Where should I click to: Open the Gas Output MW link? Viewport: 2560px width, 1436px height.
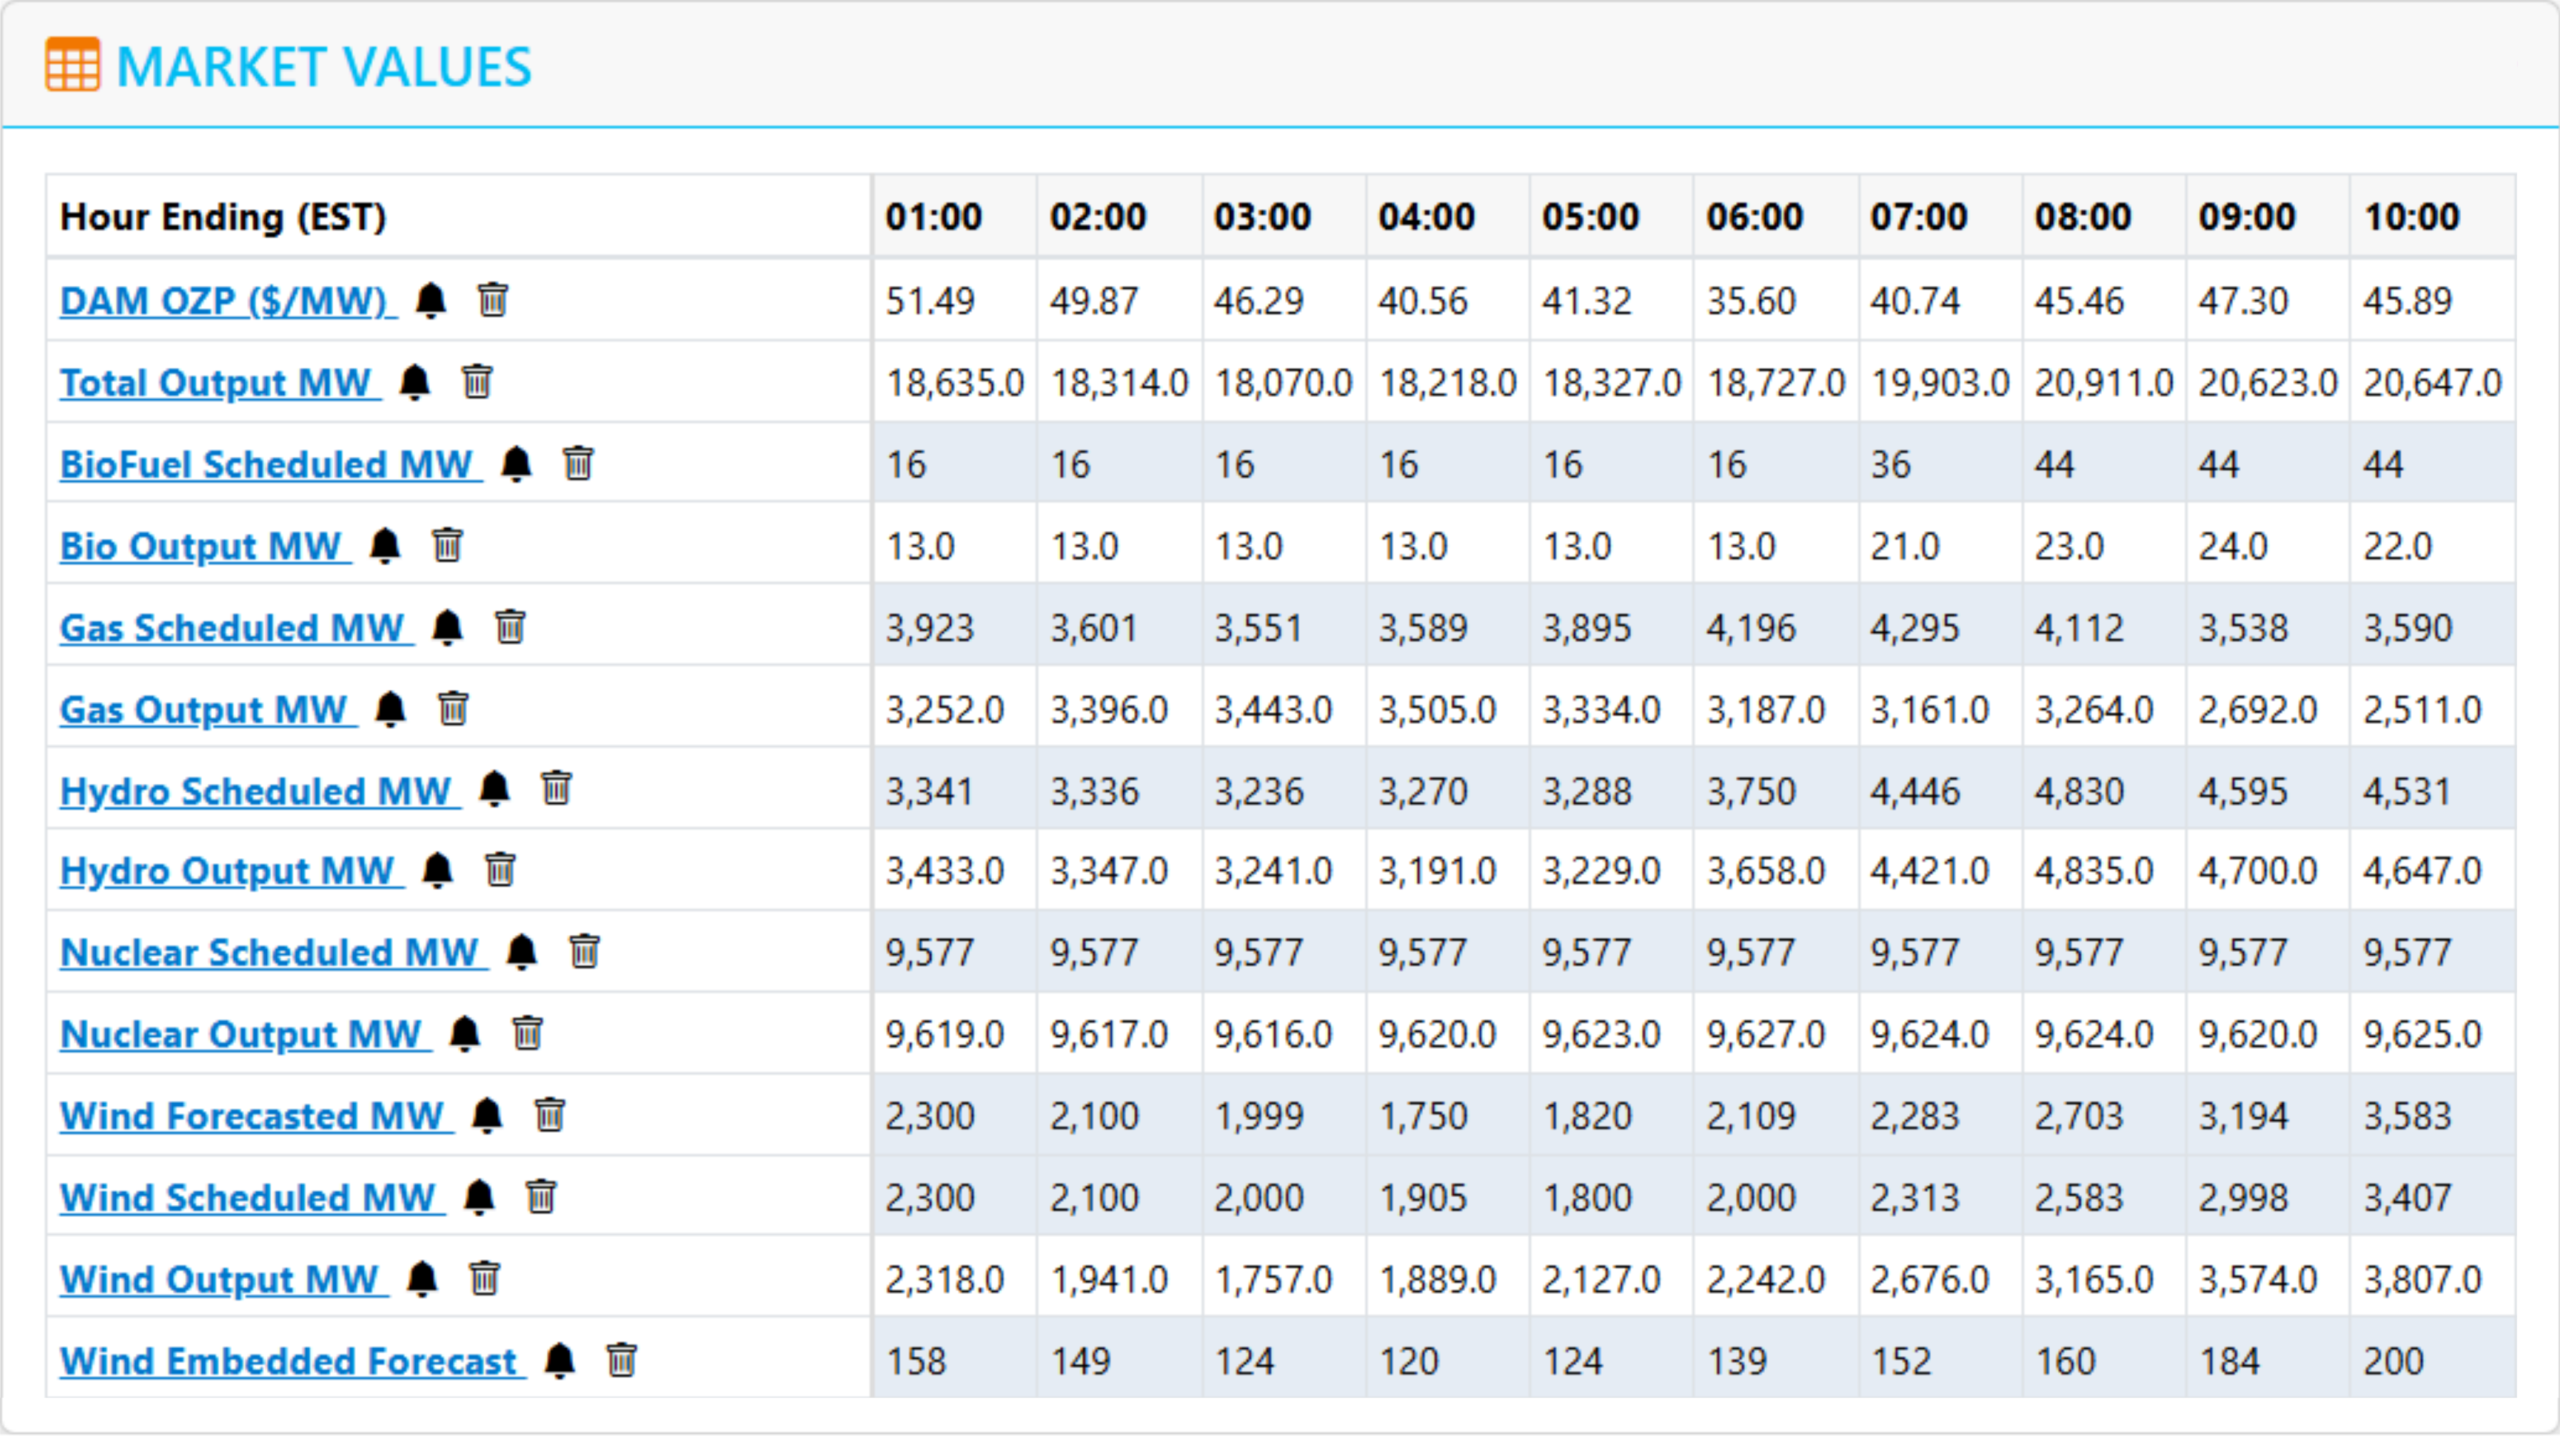tap(203, 710)
